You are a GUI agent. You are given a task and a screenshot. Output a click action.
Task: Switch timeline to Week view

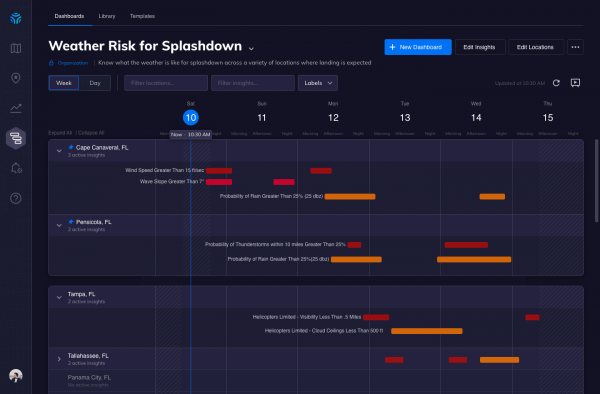[64, 83]
